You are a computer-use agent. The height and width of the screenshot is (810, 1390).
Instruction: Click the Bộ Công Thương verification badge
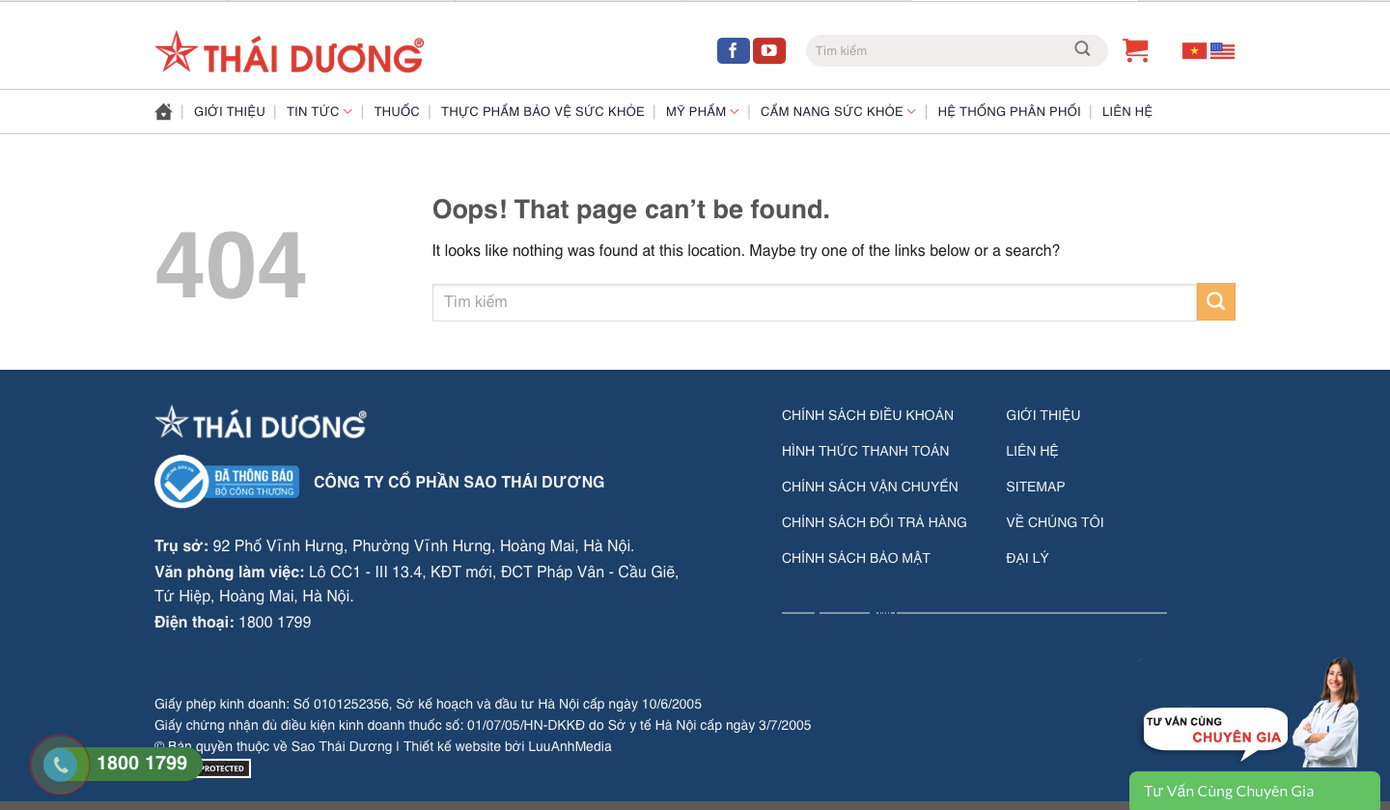point(226,481)
